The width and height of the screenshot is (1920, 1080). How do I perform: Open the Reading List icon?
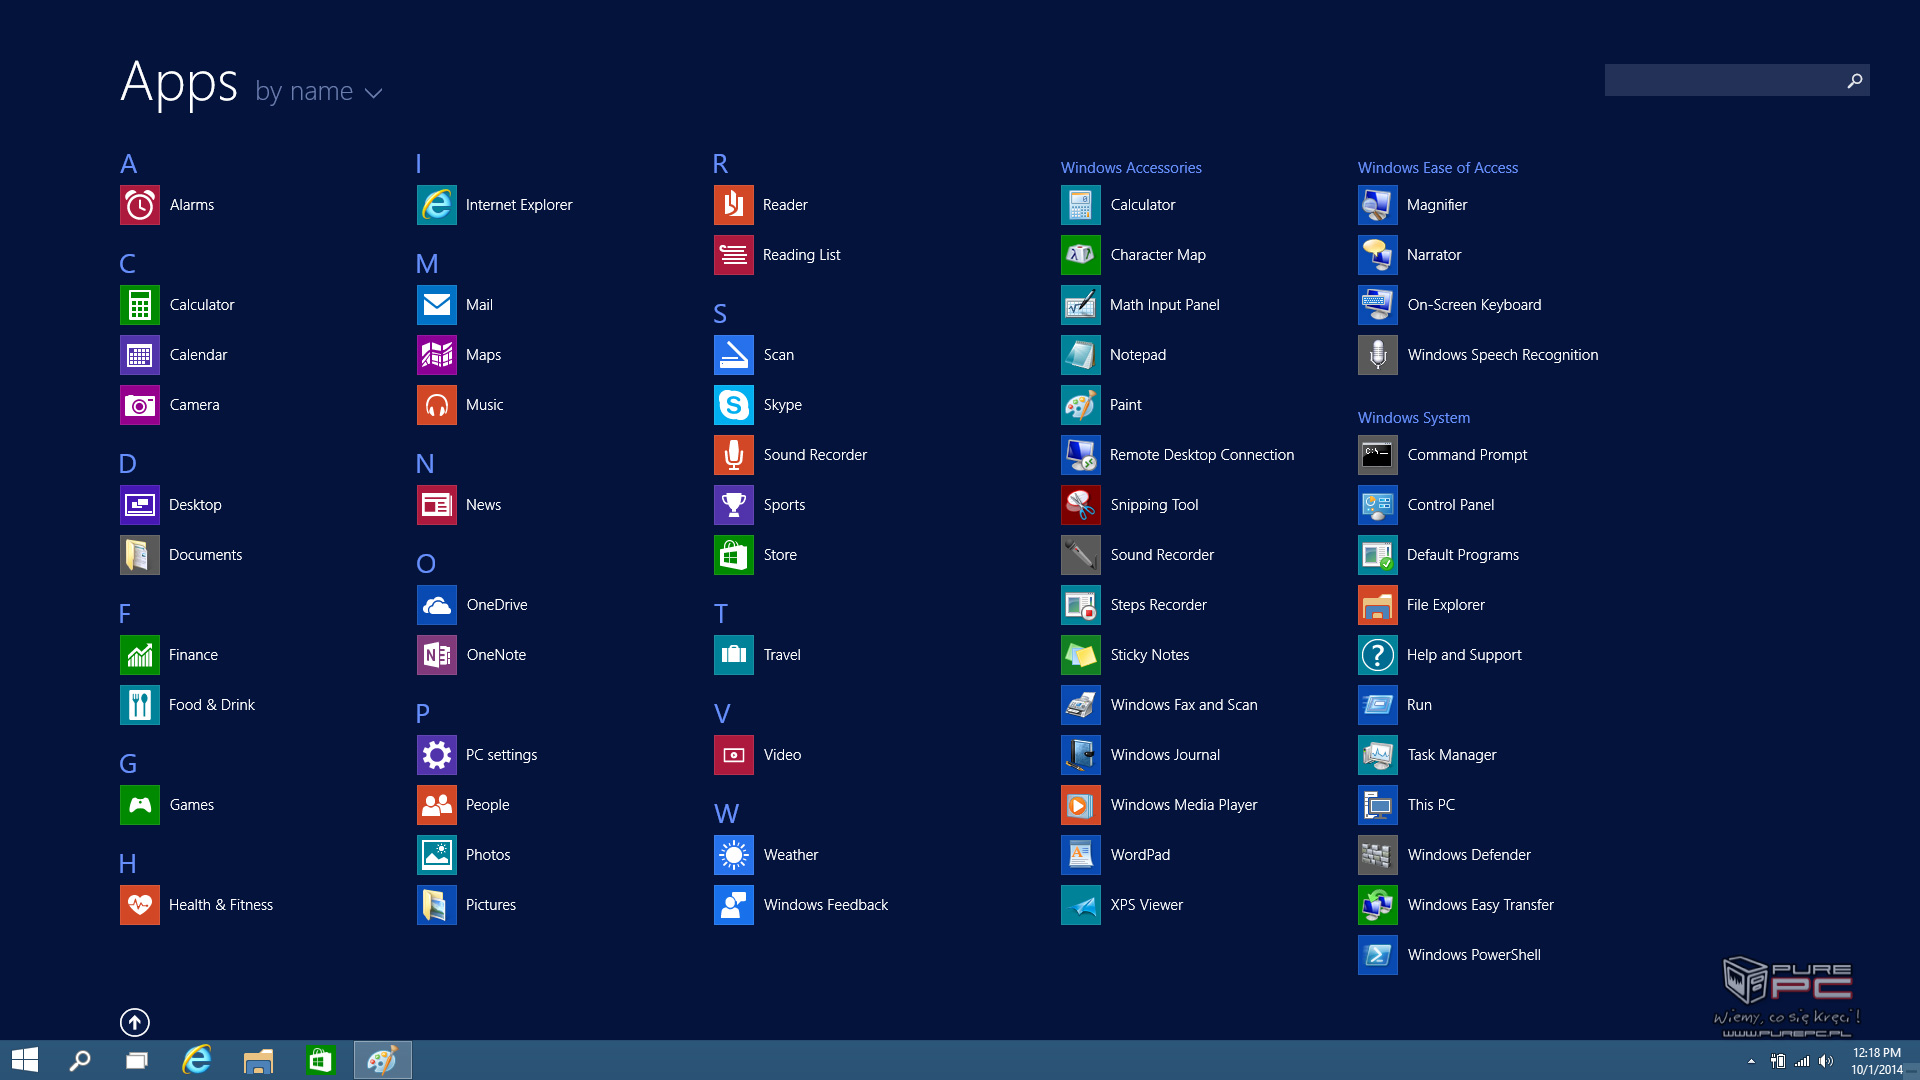click(x=734, y=255)
